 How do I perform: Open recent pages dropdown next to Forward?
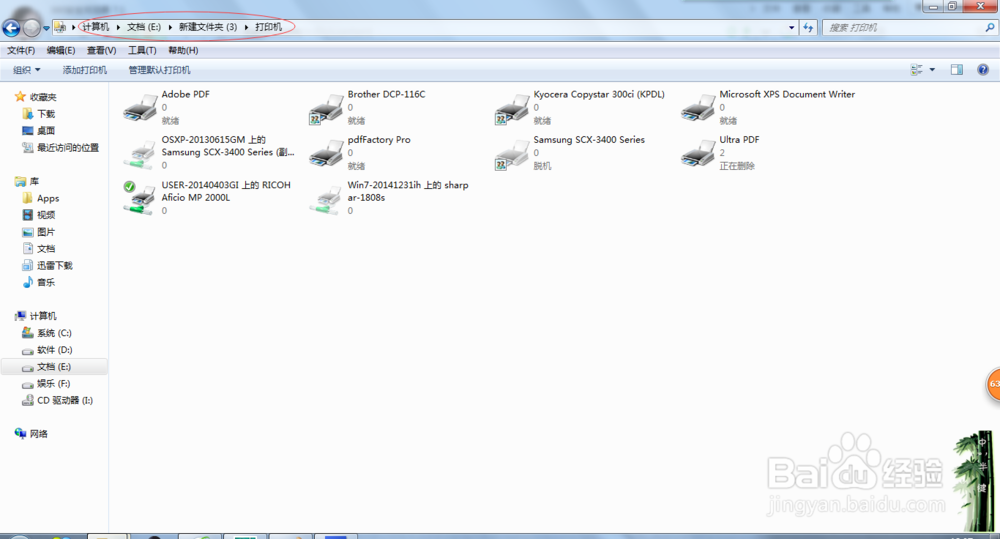[46, 28]
